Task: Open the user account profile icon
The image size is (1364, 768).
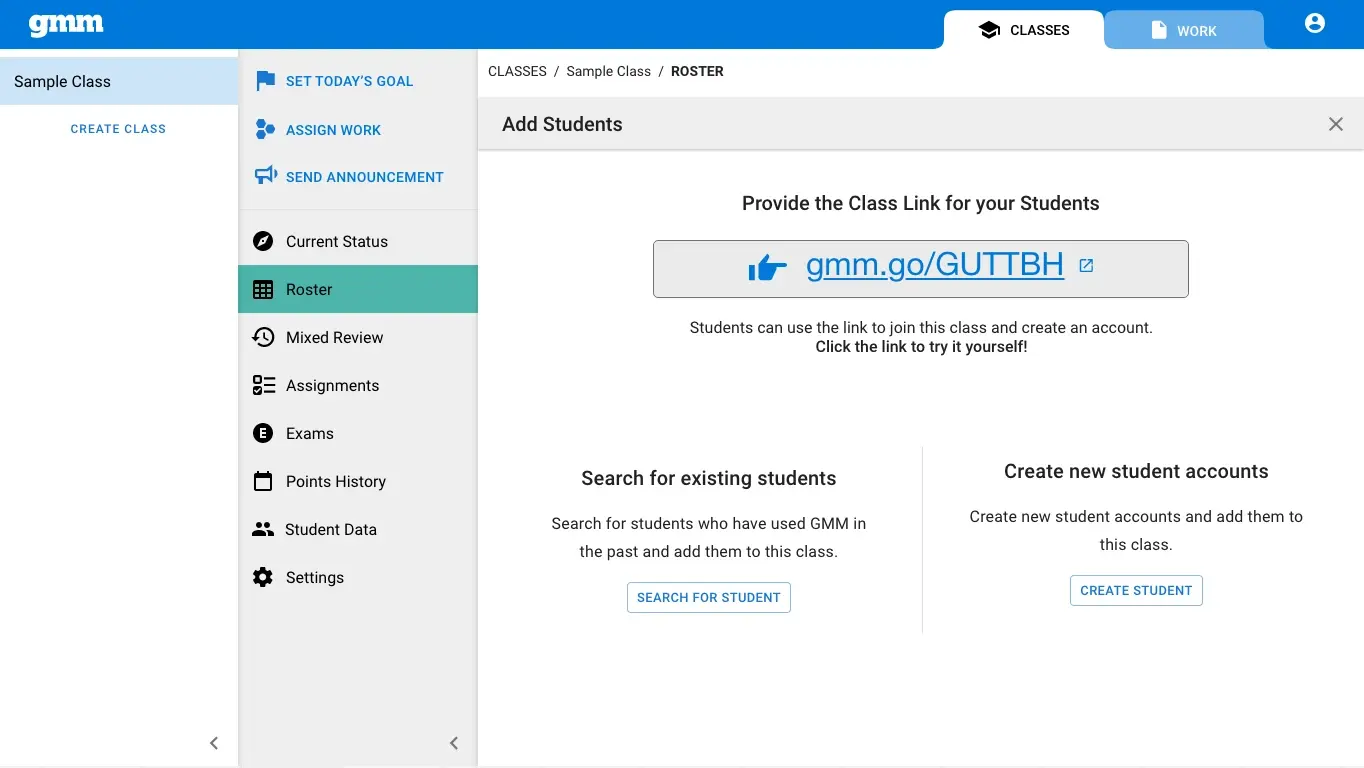Action: (1315, 23)
